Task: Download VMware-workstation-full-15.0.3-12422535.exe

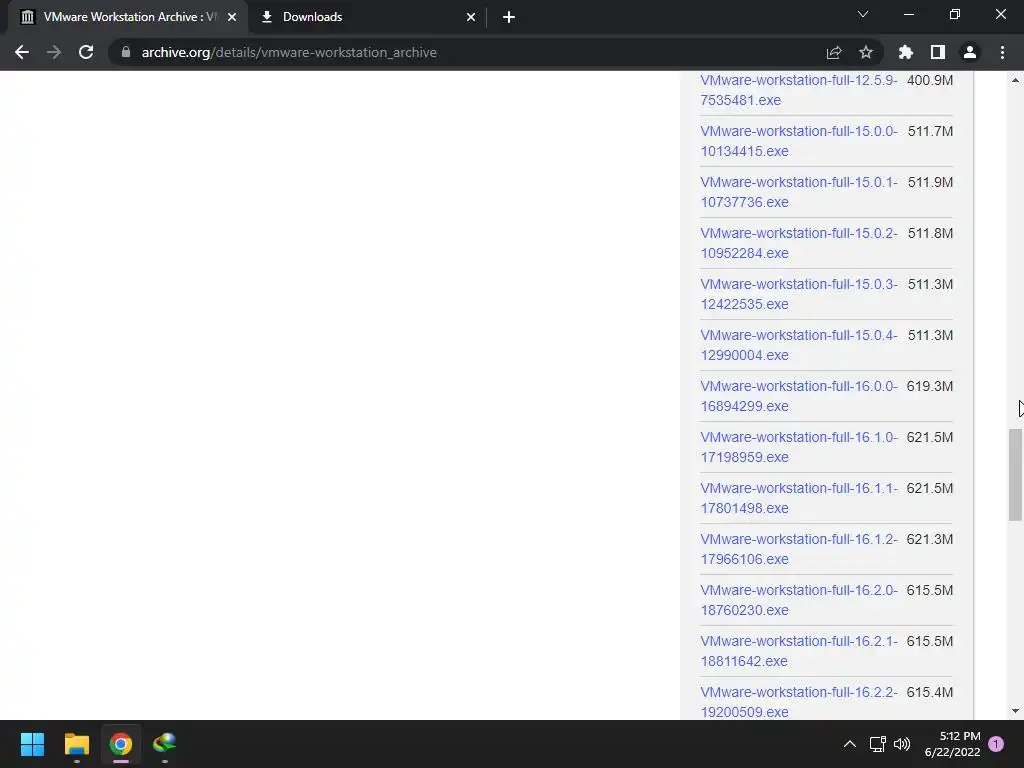Action: 799,294
